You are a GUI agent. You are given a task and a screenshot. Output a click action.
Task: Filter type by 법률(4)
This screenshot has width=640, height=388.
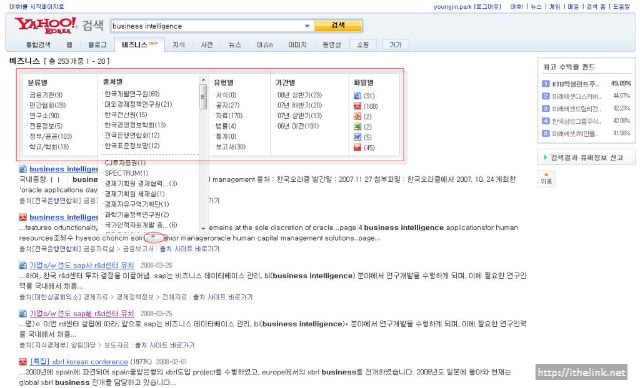click(226, 126)
